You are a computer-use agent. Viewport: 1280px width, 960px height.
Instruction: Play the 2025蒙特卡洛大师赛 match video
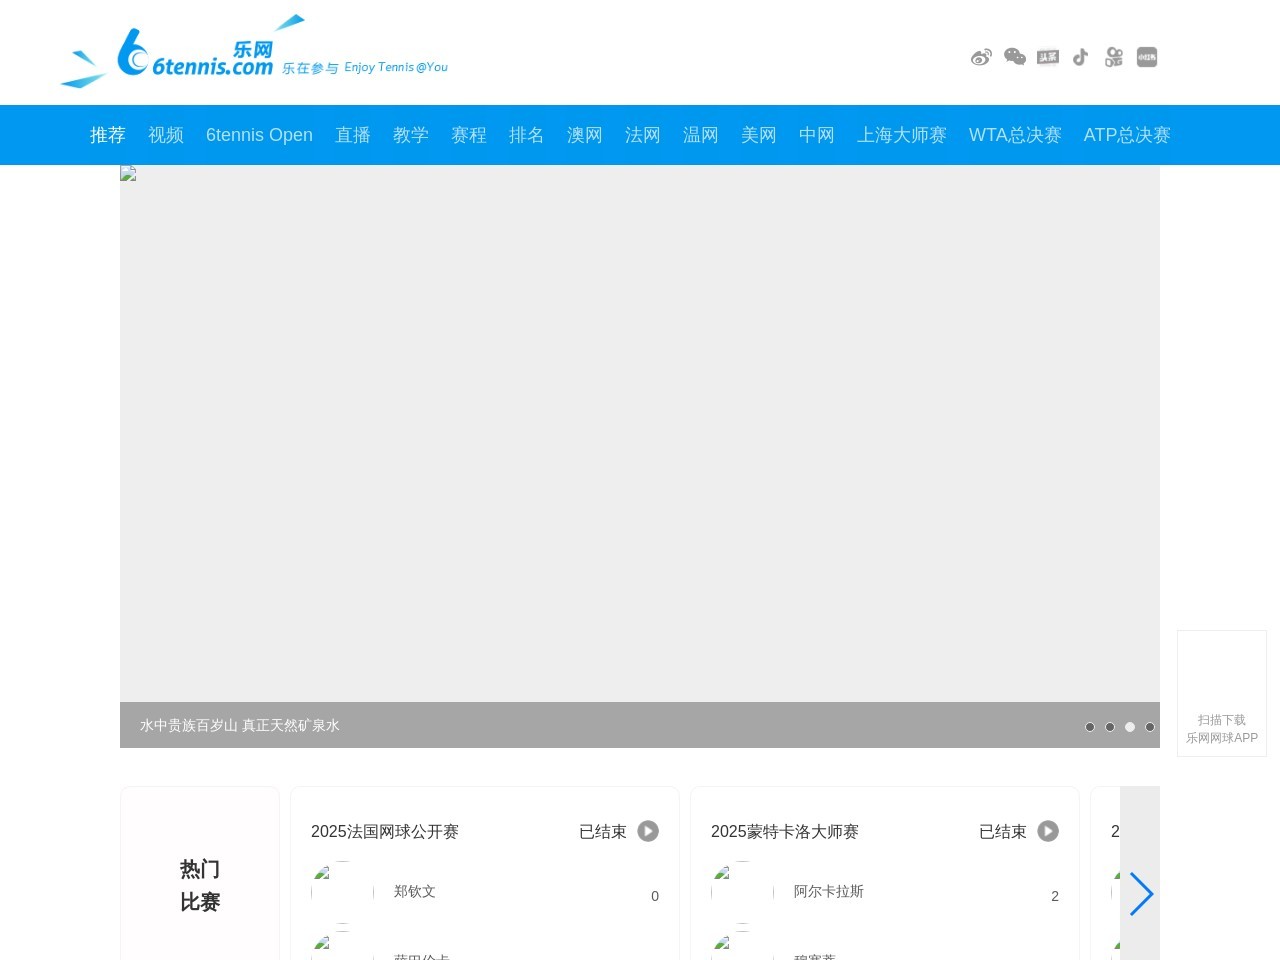[x=1048, y=831]
